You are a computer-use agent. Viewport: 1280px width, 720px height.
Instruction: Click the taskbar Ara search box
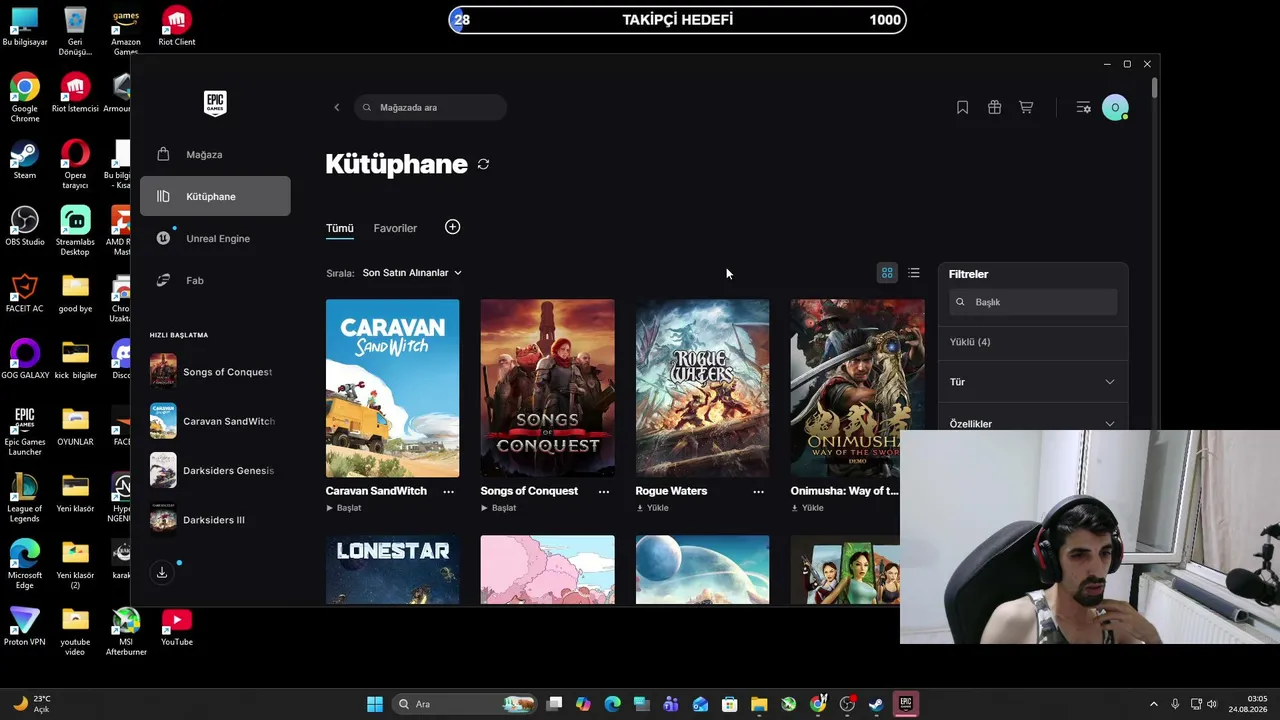click(x=466, y=704)
